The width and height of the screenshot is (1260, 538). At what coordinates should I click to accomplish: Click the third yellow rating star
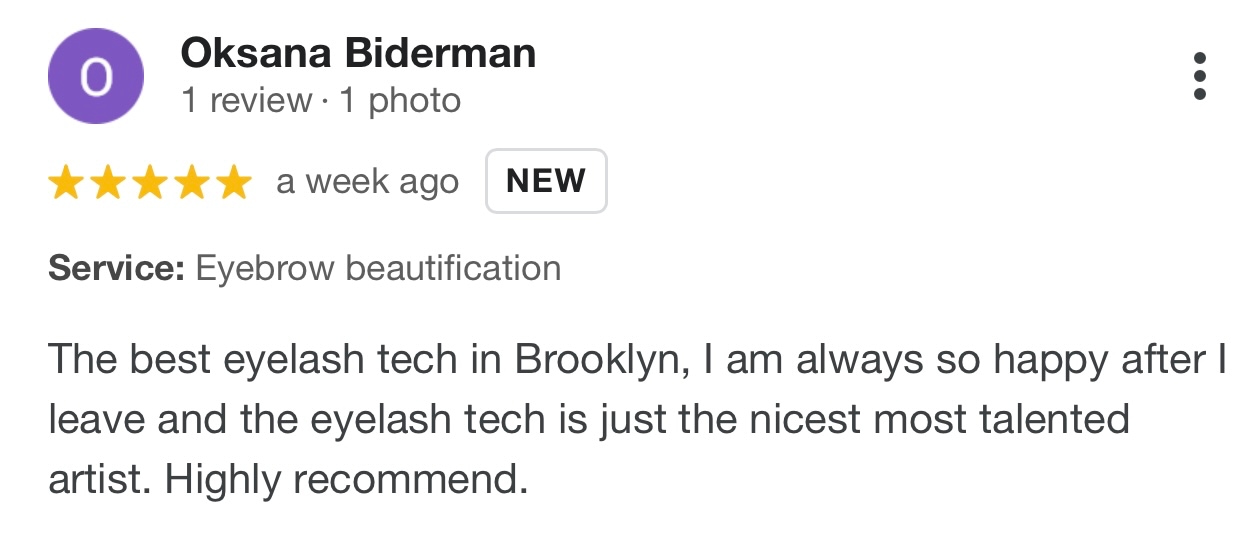point(149,183)
